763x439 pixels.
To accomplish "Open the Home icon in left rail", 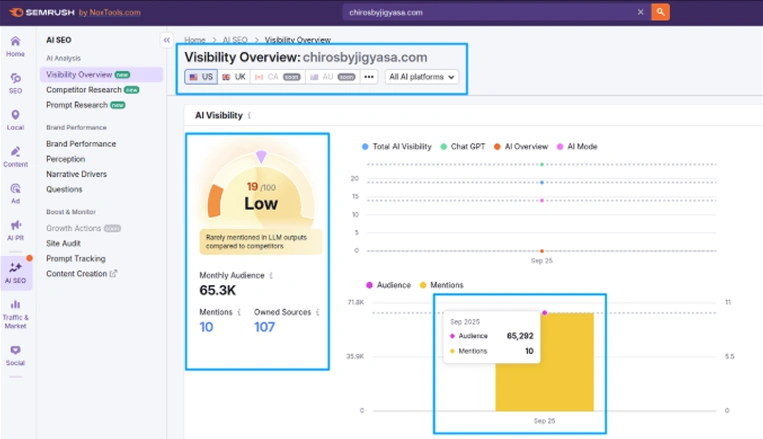I will [x=15, y=41].
